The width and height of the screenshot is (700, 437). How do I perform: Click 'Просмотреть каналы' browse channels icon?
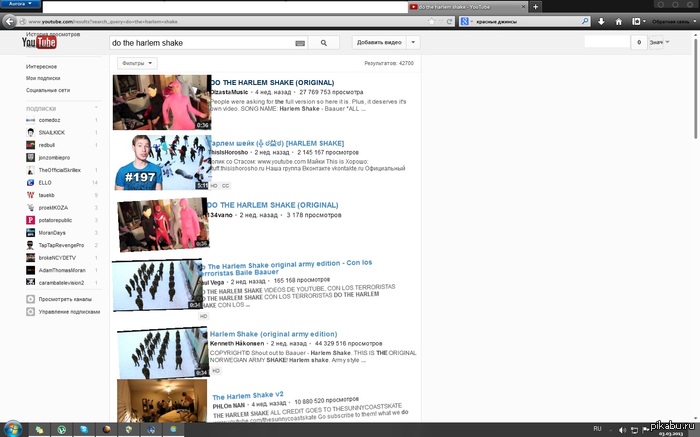point(30,299)
